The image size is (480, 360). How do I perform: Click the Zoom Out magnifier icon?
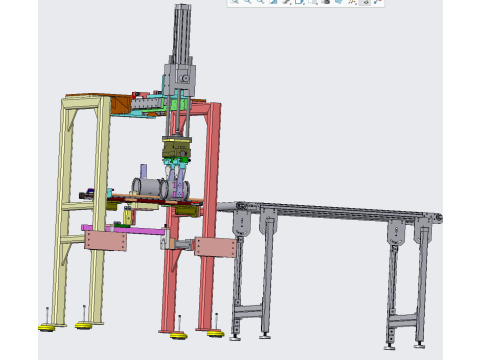click(x=260, y=2)
